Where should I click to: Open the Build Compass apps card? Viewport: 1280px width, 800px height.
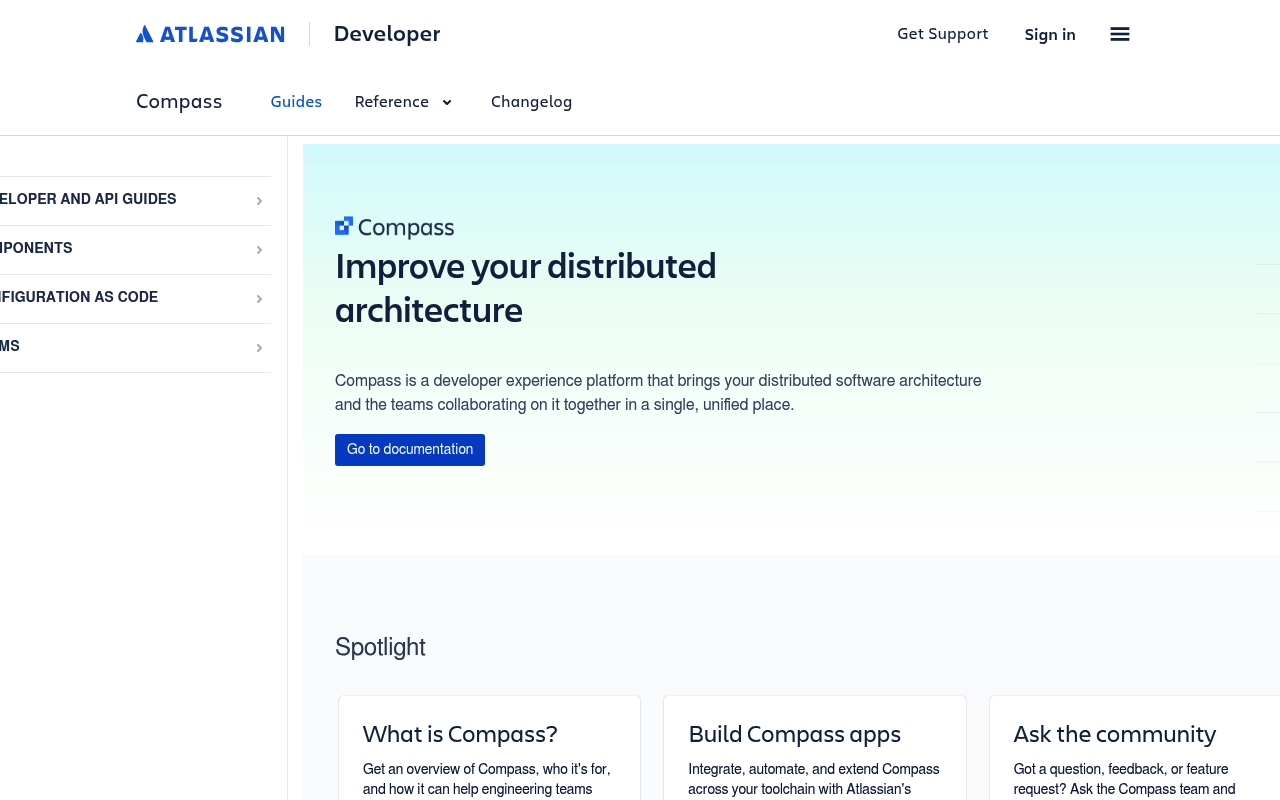(x=815, y=748)
